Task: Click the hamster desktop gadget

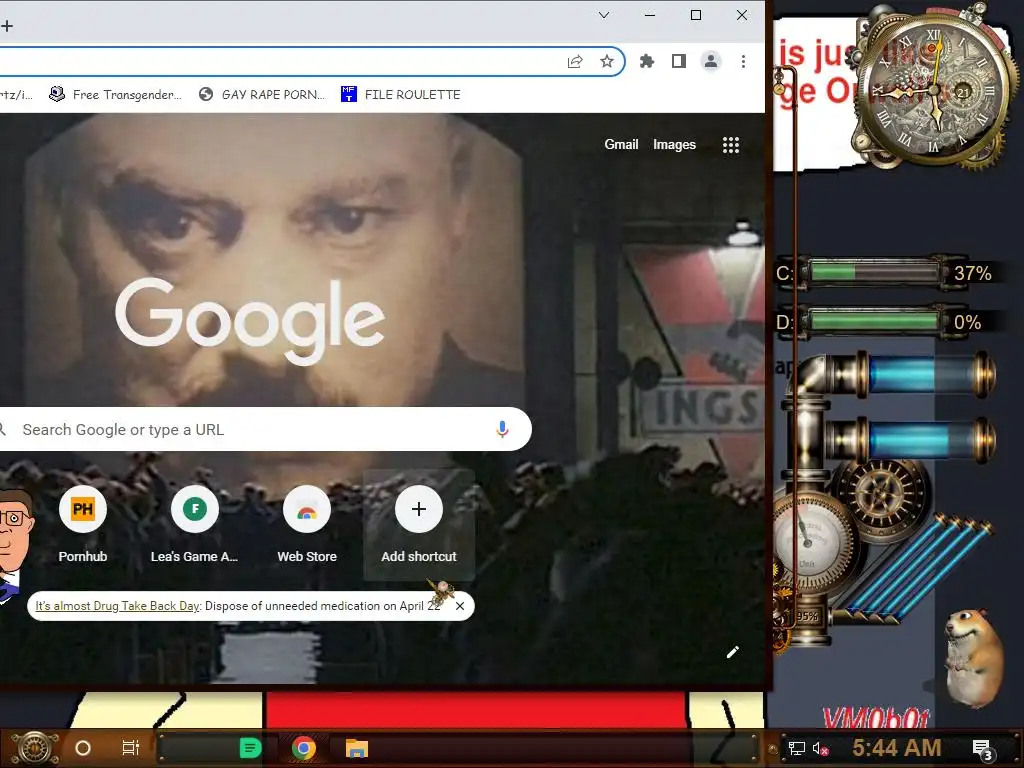Action: click(x=975, y=656)
